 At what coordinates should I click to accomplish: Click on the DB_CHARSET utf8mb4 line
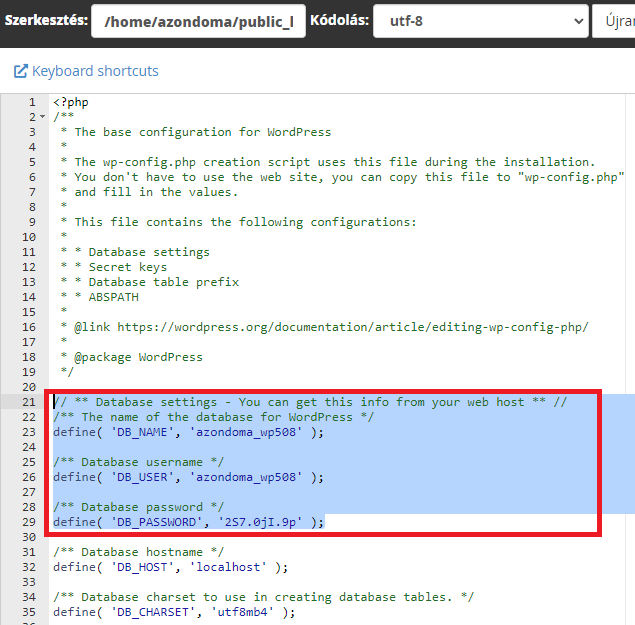[x=175, y=612]
